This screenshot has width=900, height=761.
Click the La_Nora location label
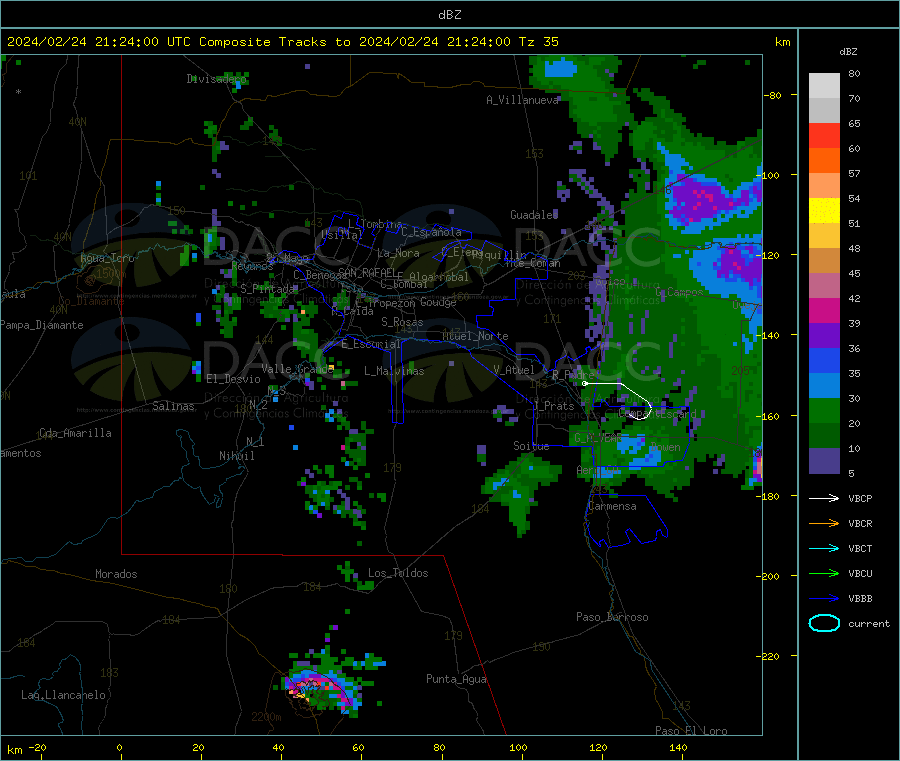point(398,253)
